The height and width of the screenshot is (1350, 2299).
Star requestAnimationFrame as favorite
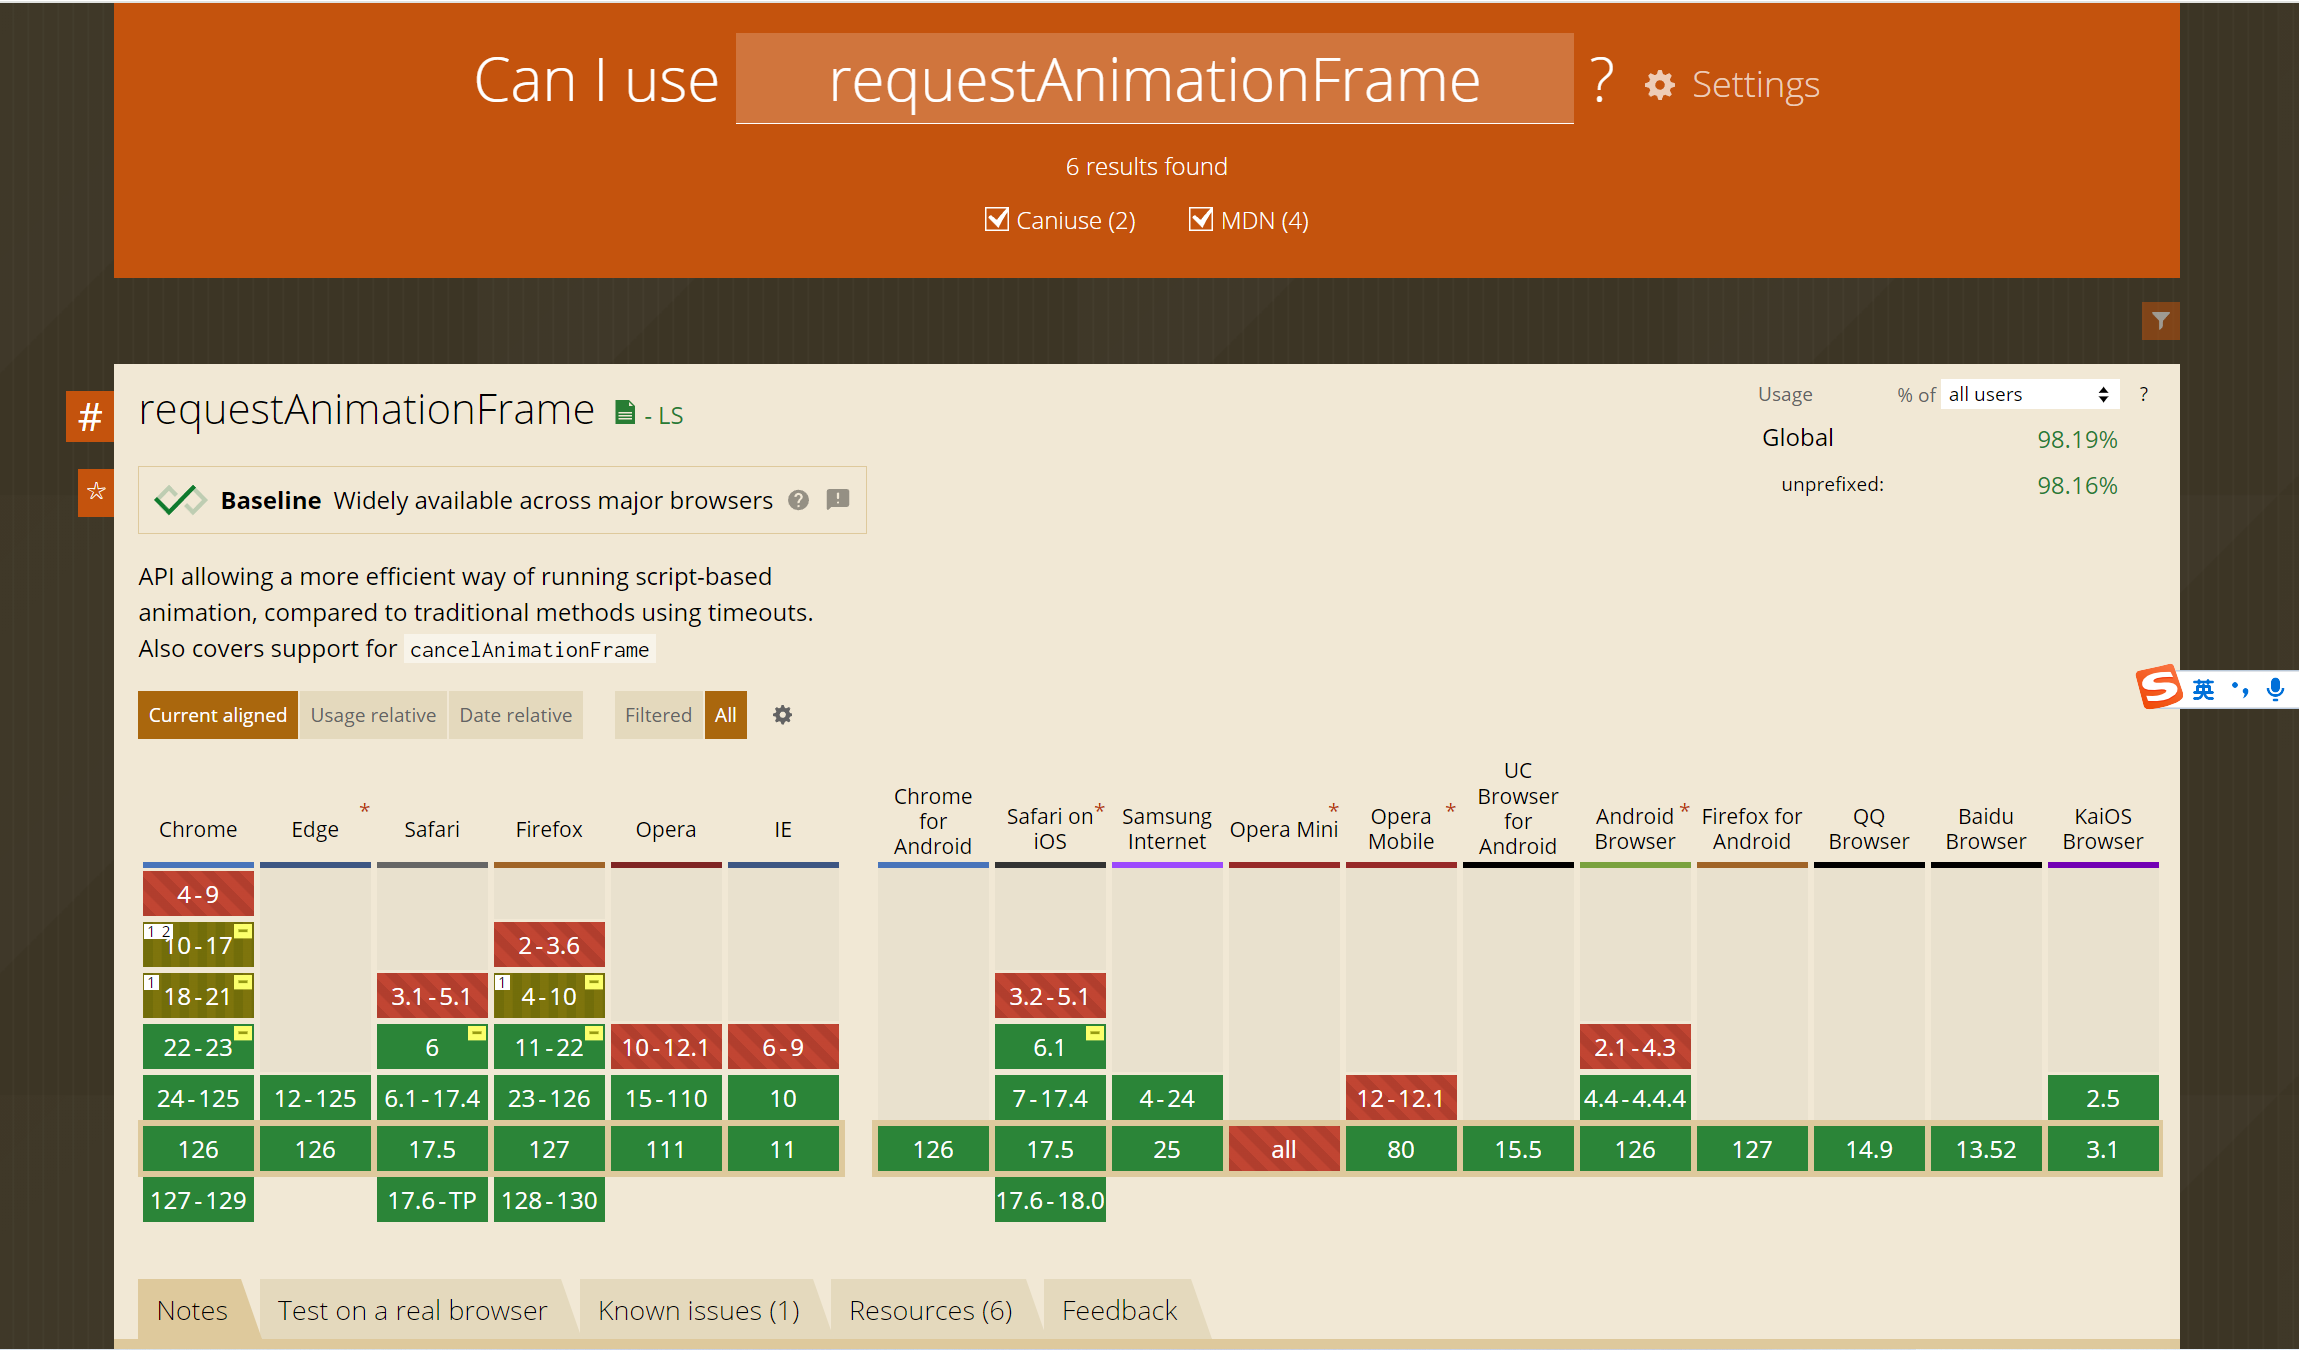(96, 491)
